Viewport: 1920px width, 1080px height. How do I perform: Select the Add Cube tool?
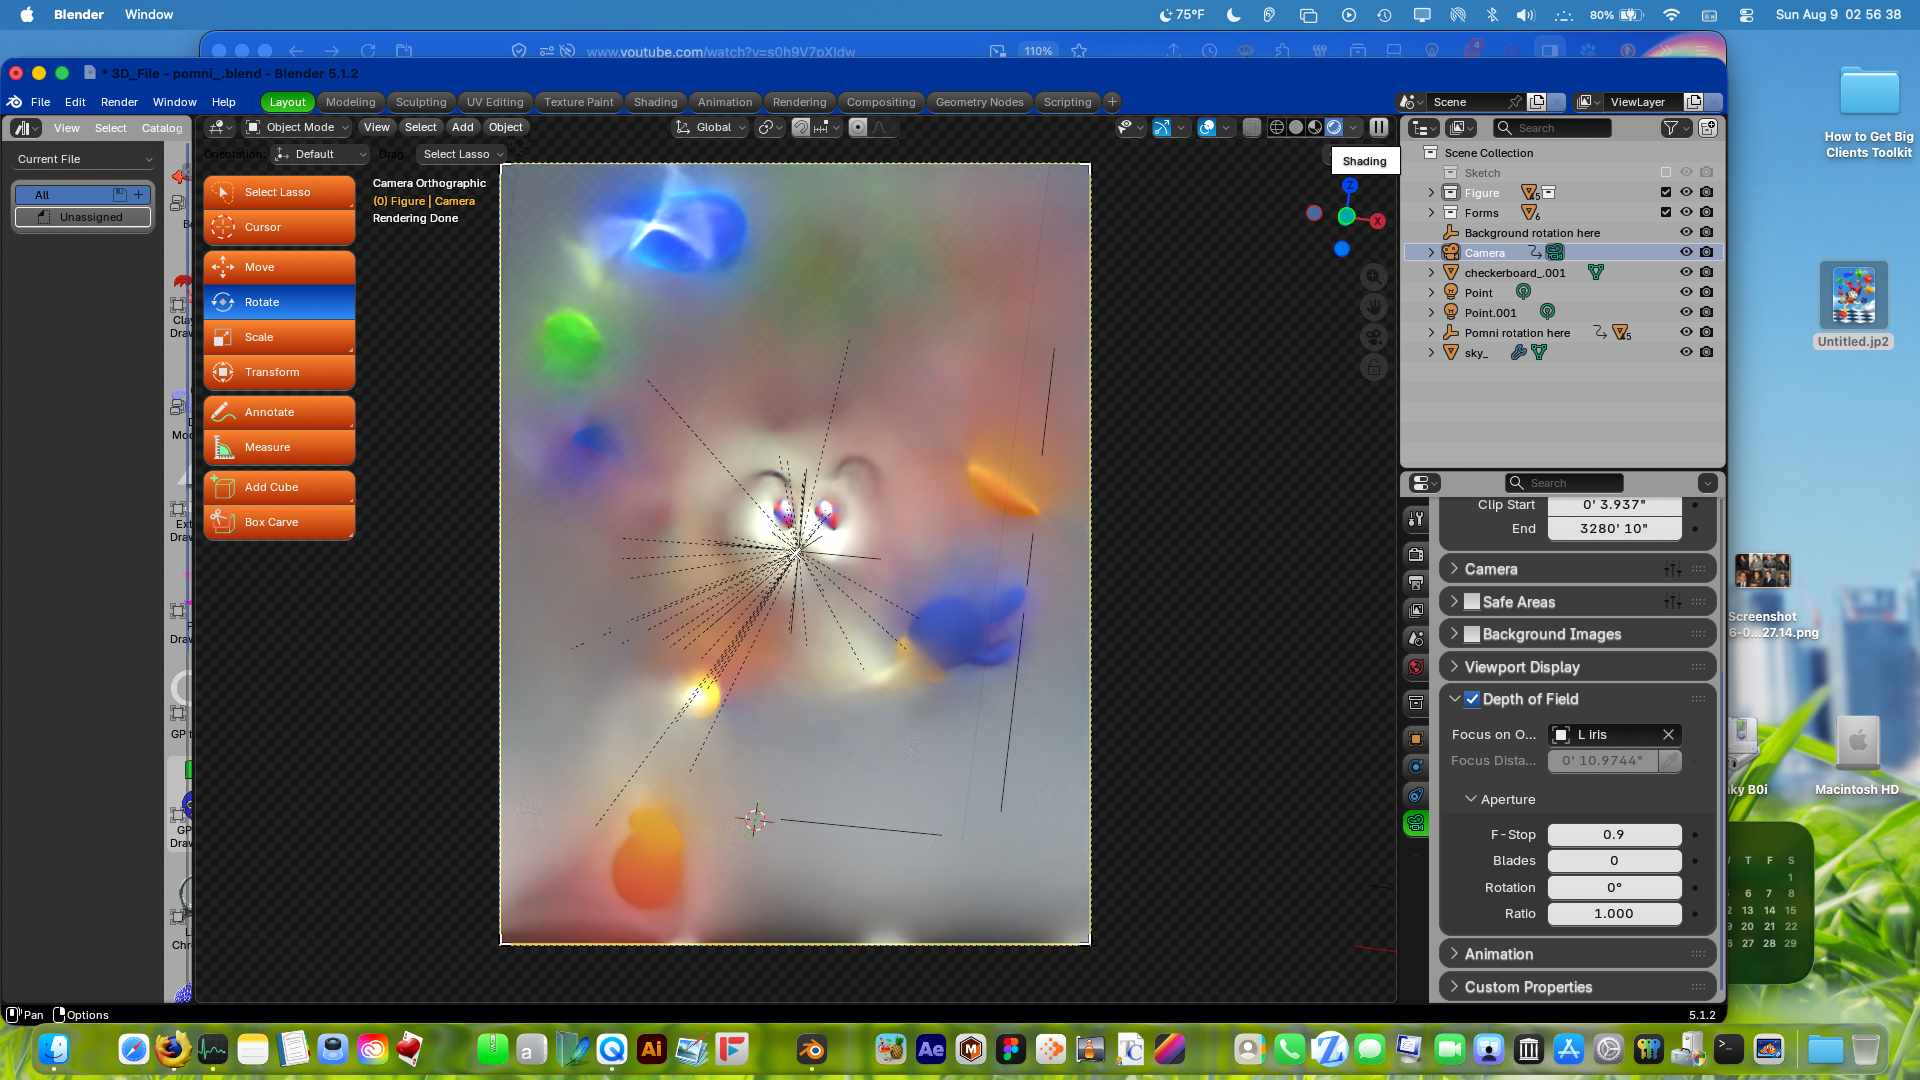coord(279,487)
